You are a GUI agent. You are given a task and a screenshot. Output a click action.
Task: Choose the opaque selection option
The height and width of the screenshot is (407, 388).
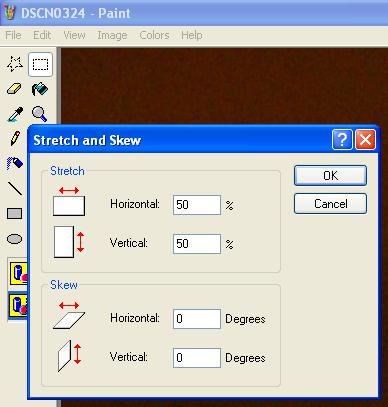(19, 273)
